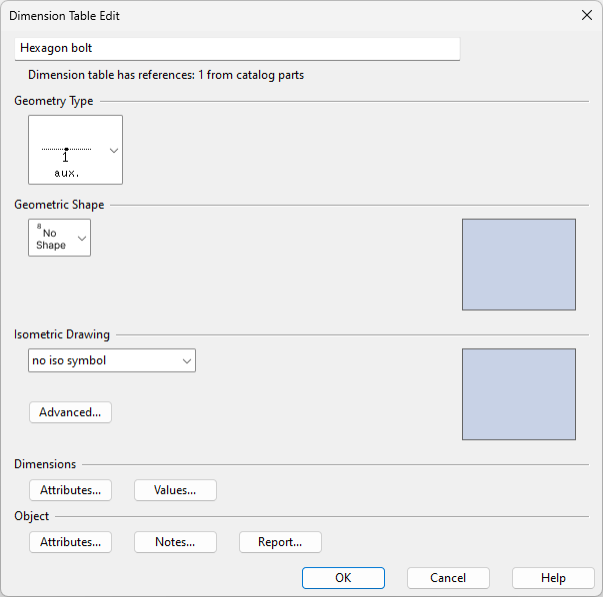Open the Object Notes dialog
The height and width of the screenshot is (597, 603).
tap(175, 542)
